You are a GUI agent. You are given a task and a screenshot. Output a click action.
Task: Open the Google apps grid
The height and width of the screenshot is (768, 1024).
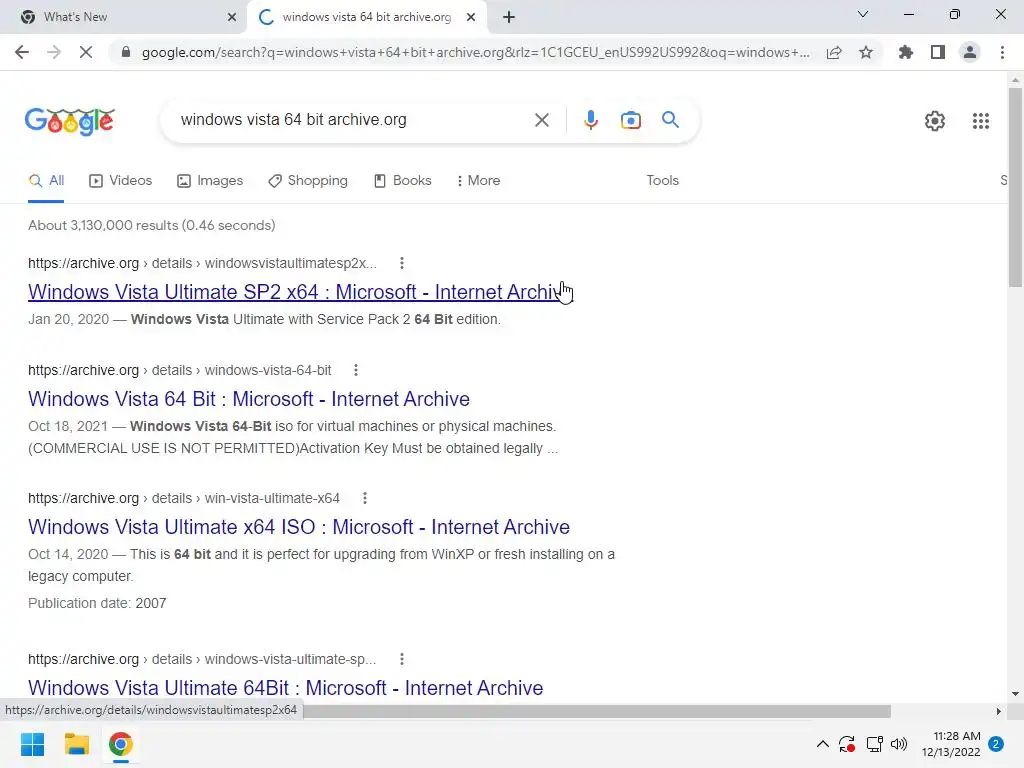pos(980,121)
